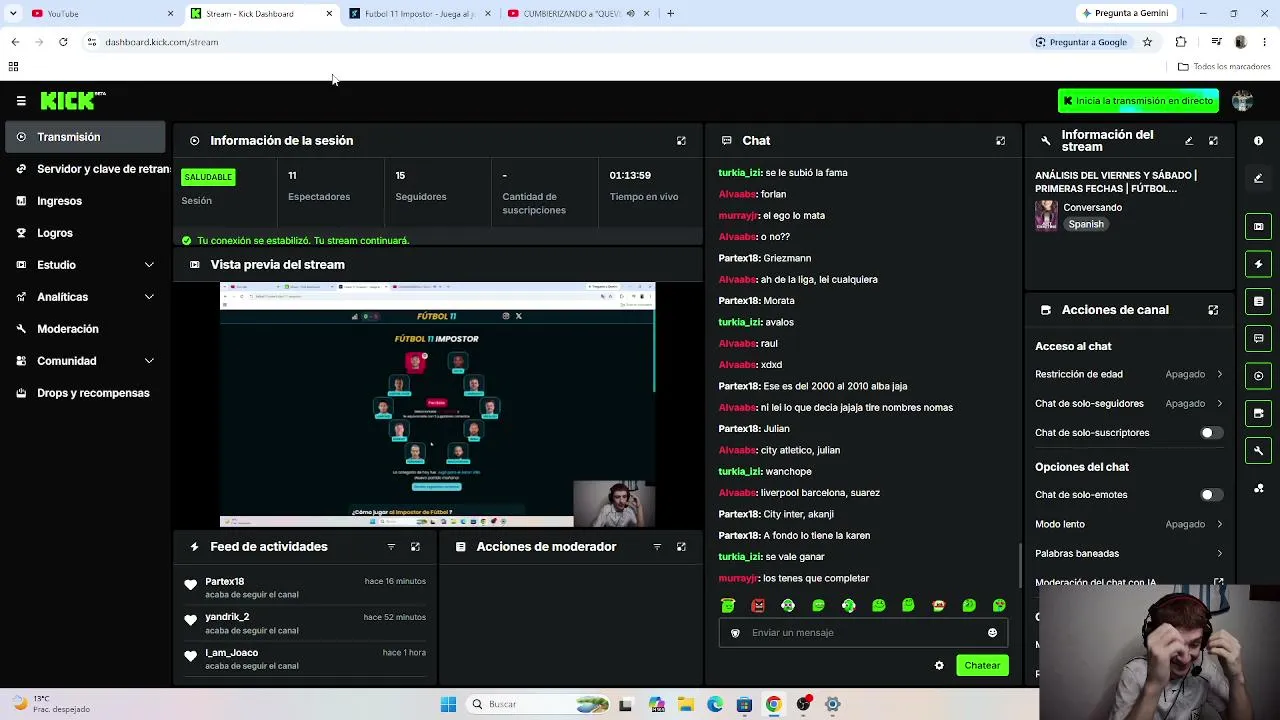Bookmark this page with the star icon
The width and height of the screenshot is (1280, 720).
tap(1147, 42)
